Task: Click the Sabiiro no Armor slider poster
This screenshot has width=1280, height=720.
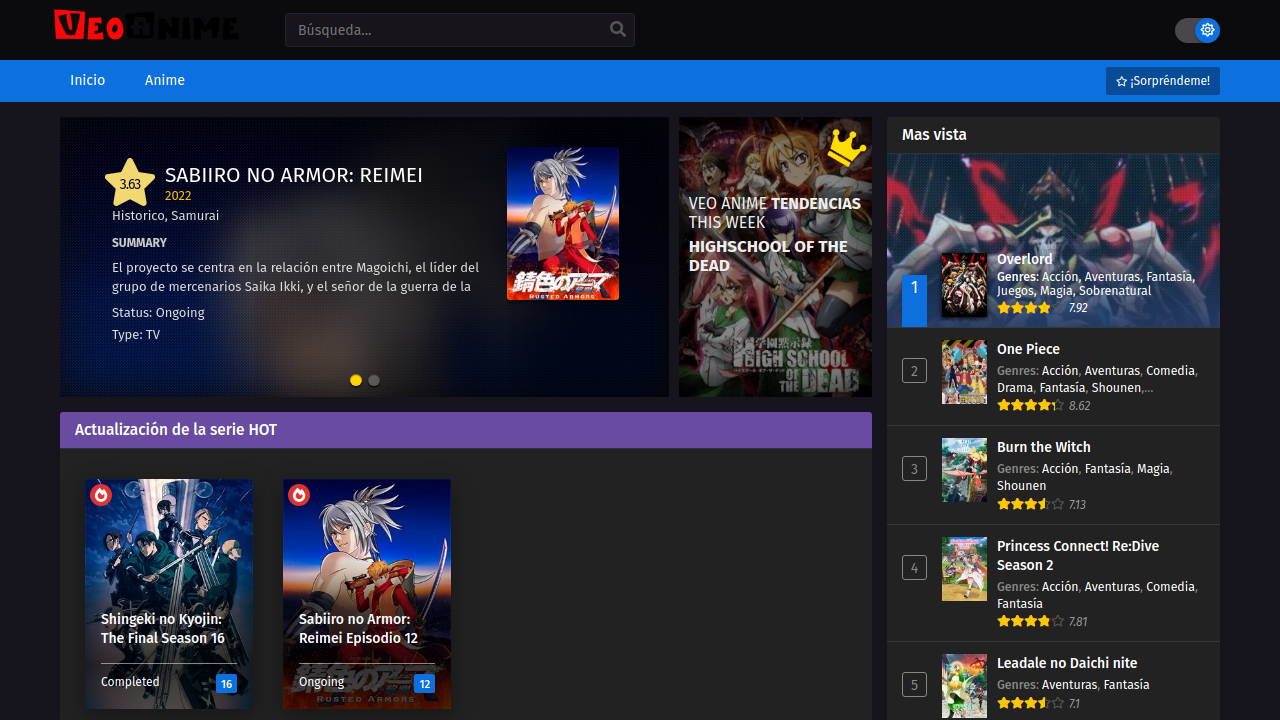Action: 563,224
